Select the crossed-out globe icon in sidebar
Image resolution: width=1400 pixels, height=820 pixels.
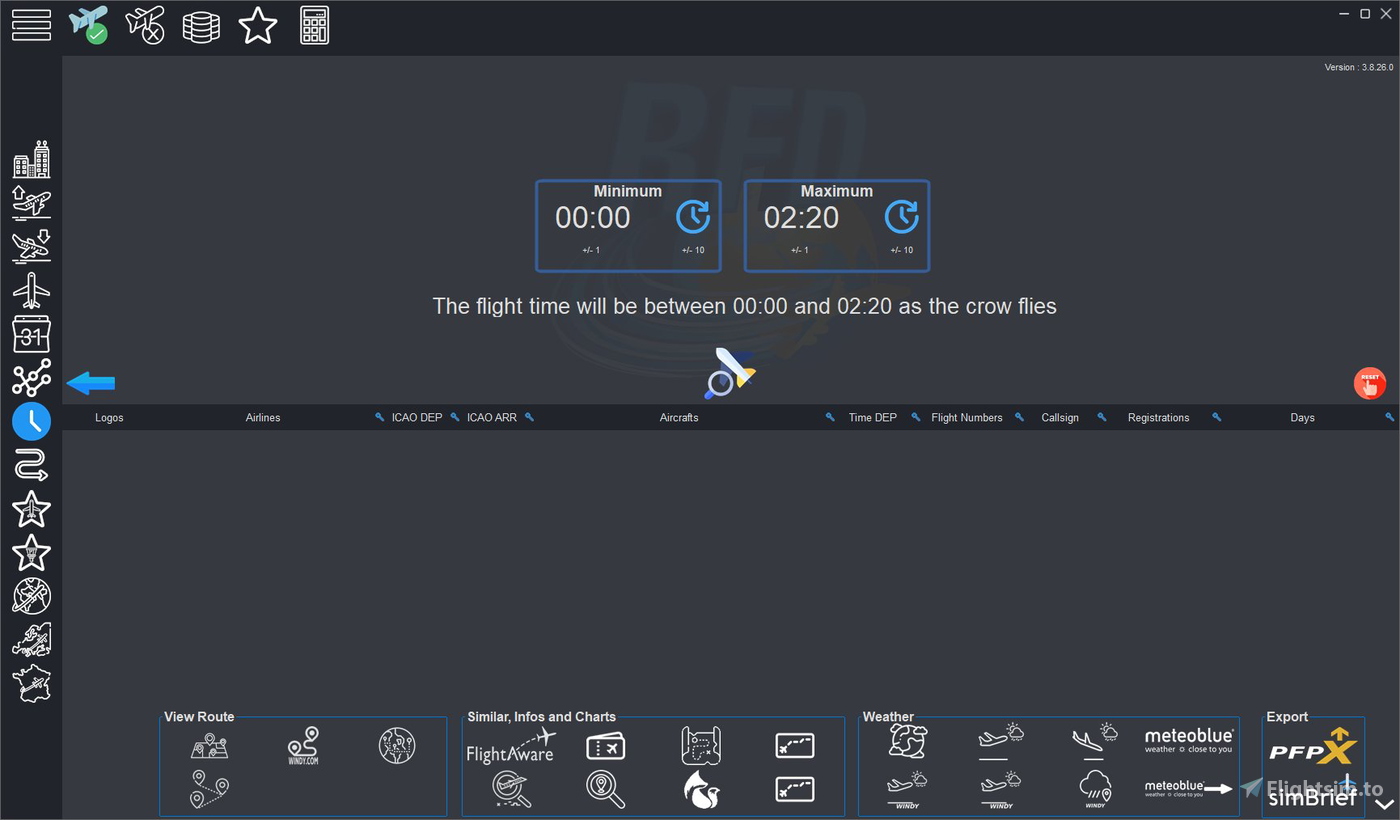click(31, 597)
